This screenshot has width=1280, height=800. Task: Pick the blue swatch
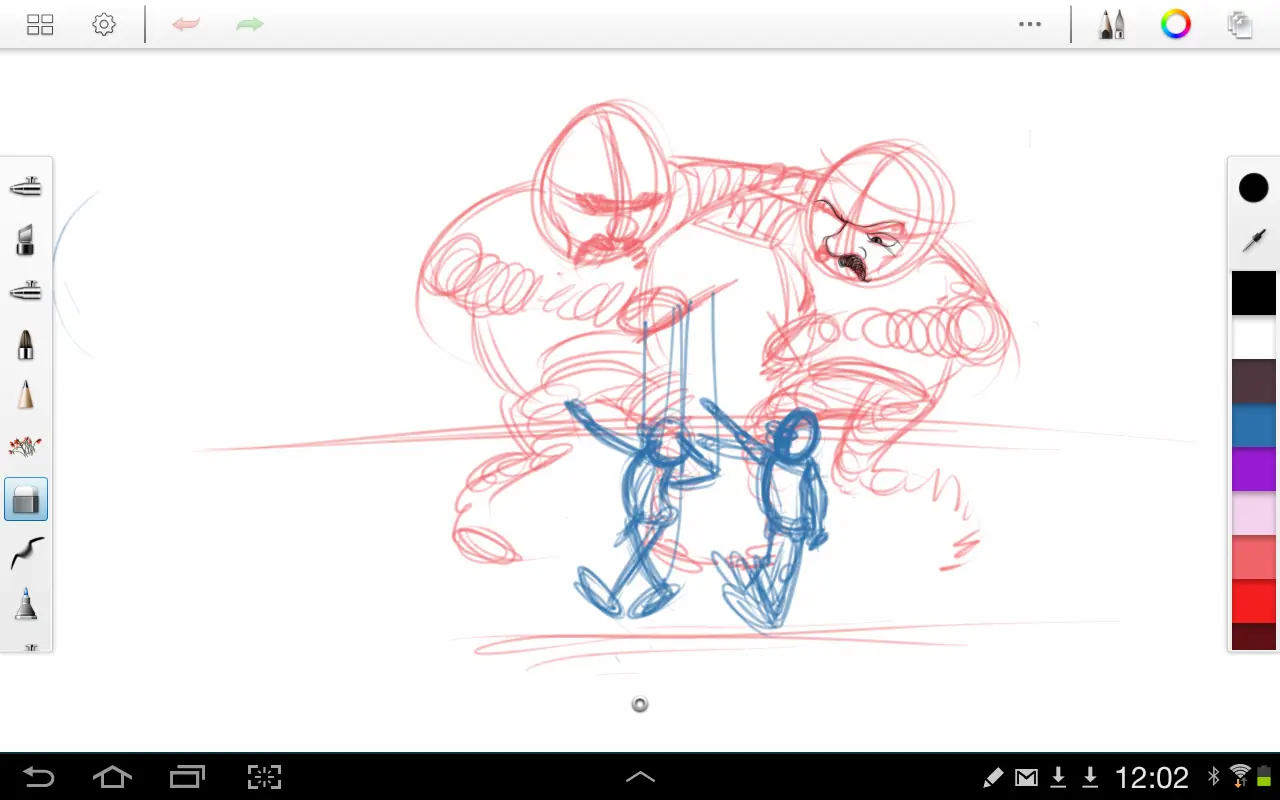[1254, 425]
